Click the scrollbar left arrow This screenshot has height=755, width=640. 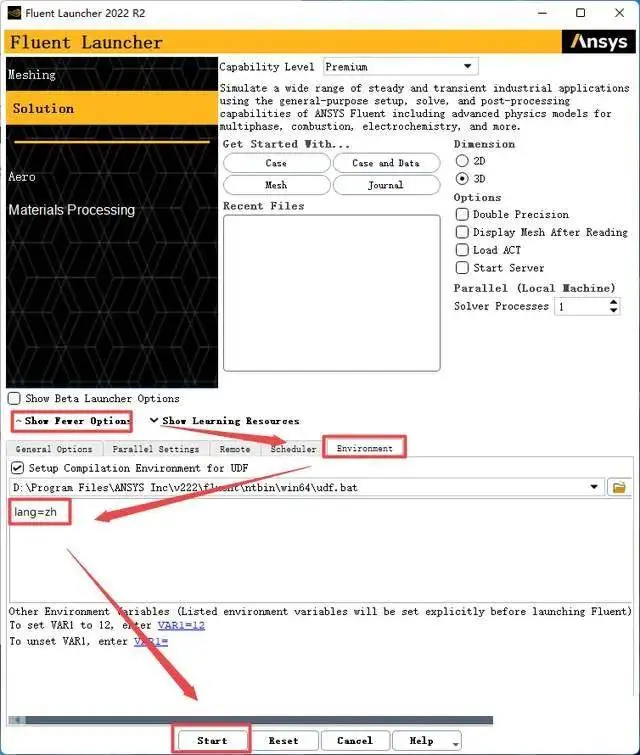(x=16, y=720)
